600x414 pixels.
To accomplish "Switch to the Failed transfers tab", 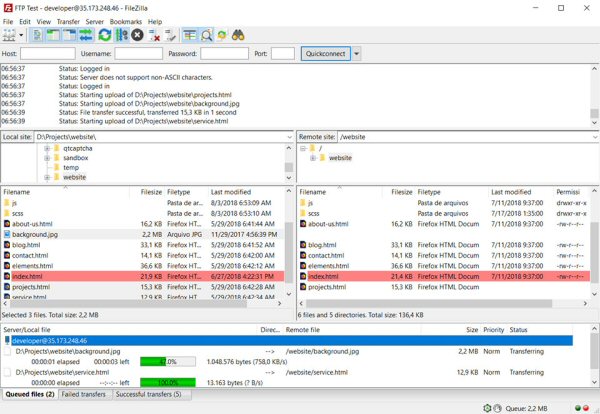I will coord(84,394).
